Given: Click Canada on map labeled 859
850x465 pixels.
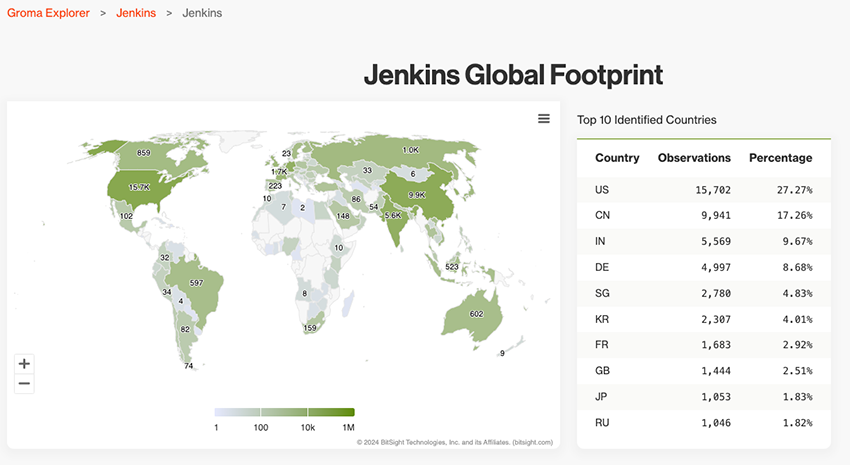Looking at the screenshot, I should (144, 153).
